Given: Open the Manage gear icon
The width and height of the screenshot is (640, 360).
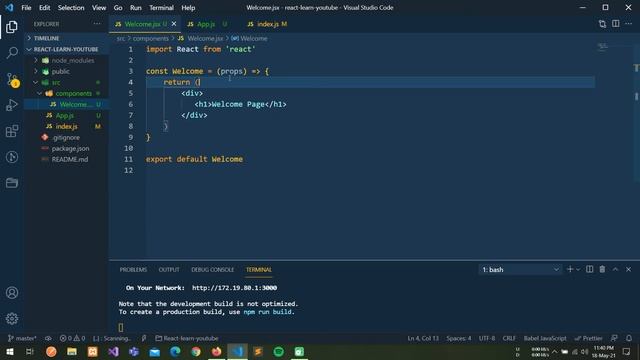Looking at the screenshot, I should (x=12, y=318).
